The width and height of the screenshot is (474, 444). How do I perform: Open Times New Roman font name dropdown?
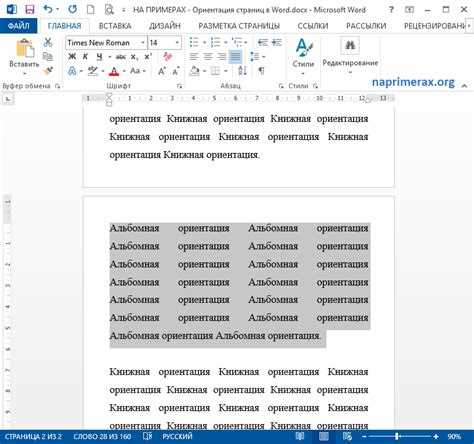(x=142, y=43)
